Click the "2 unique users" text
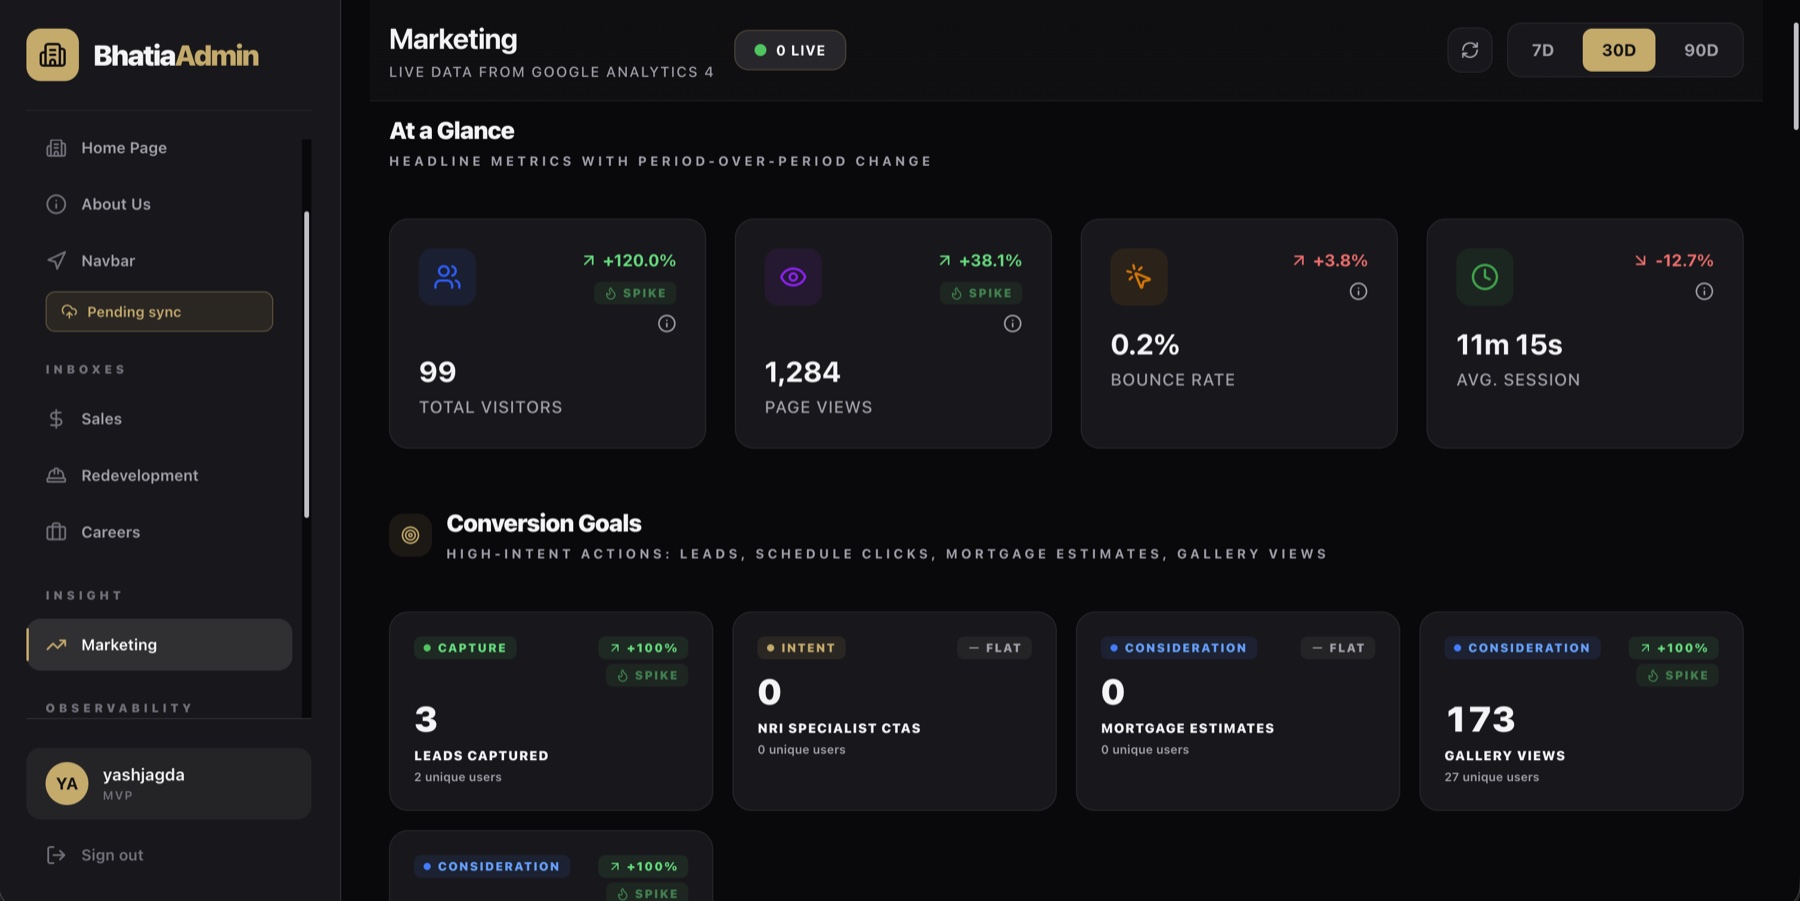 point(458,778)
